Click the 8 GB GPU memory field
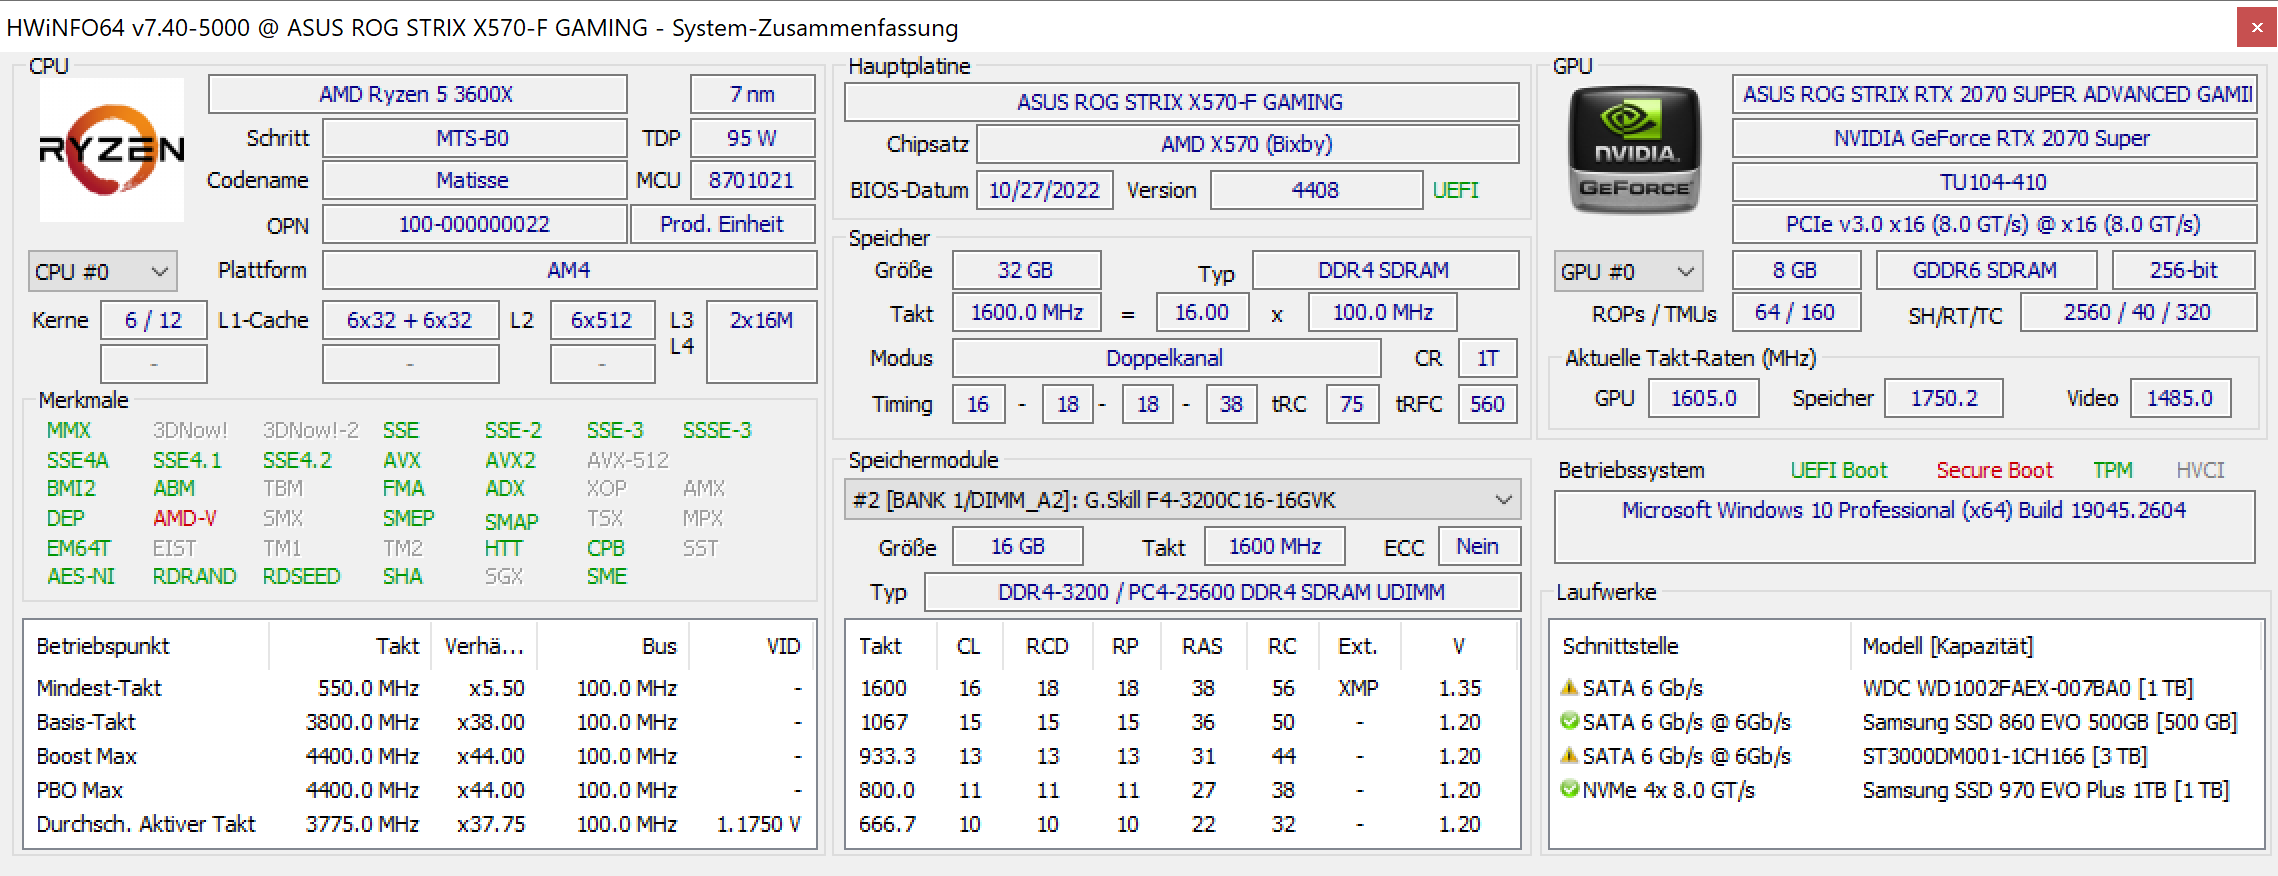The image size is (2278, 876). pos(1796,270)
